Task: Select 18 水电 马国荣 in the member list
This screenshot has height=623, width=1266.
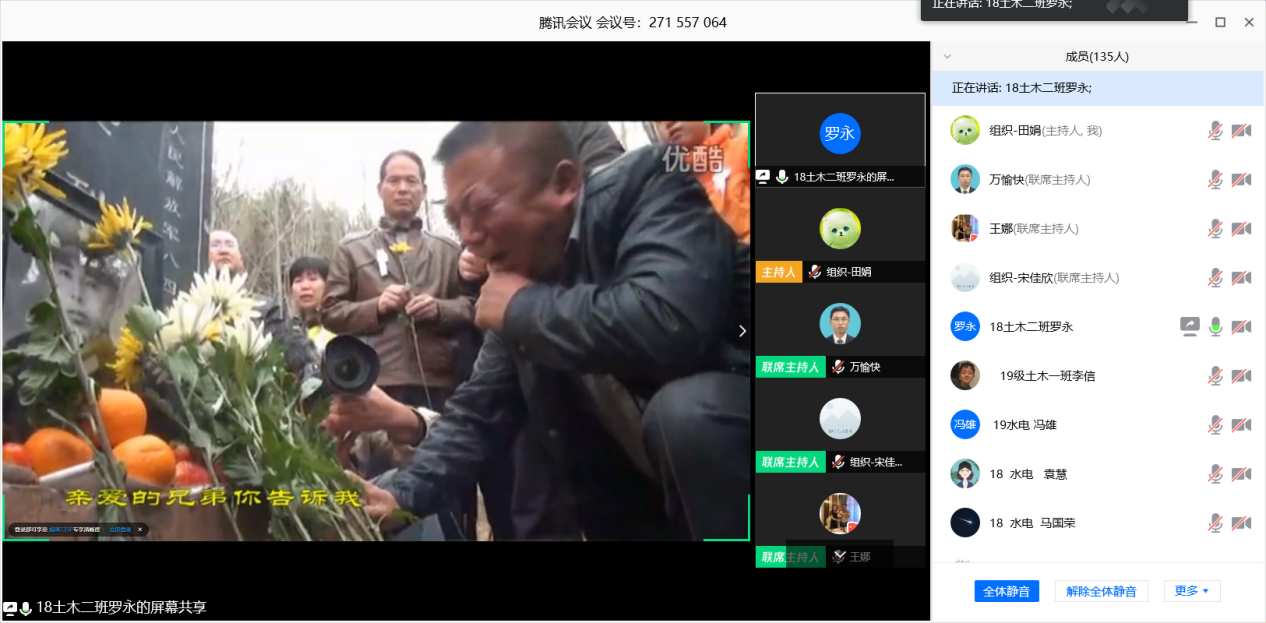Action: tap(1031, 523)
